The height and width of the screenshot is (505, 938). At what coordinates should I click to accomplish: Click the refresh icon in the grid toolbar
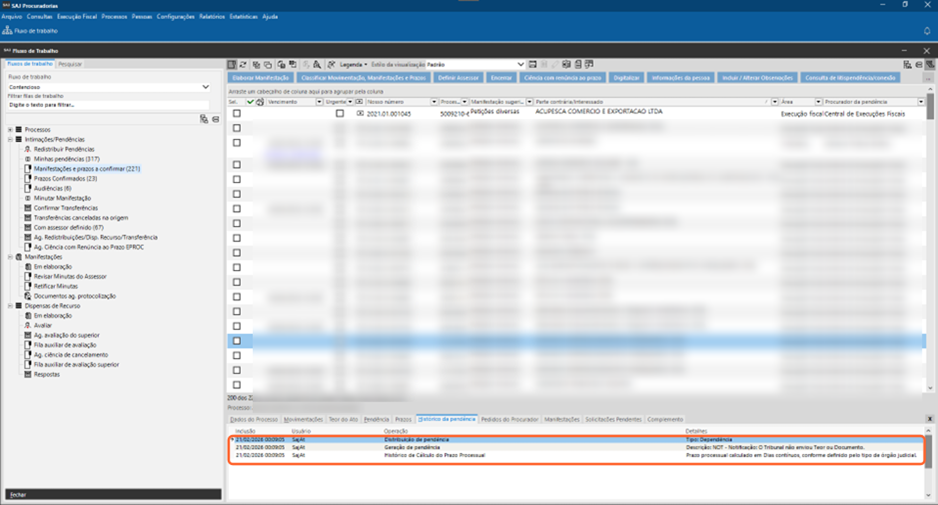point(243,64)
